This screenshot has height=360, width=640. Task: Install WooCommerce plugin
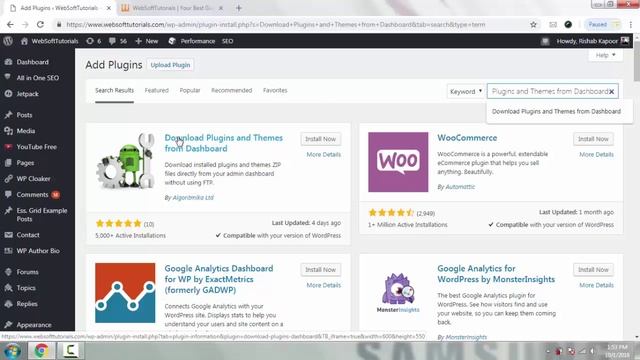tap(593, 139)
